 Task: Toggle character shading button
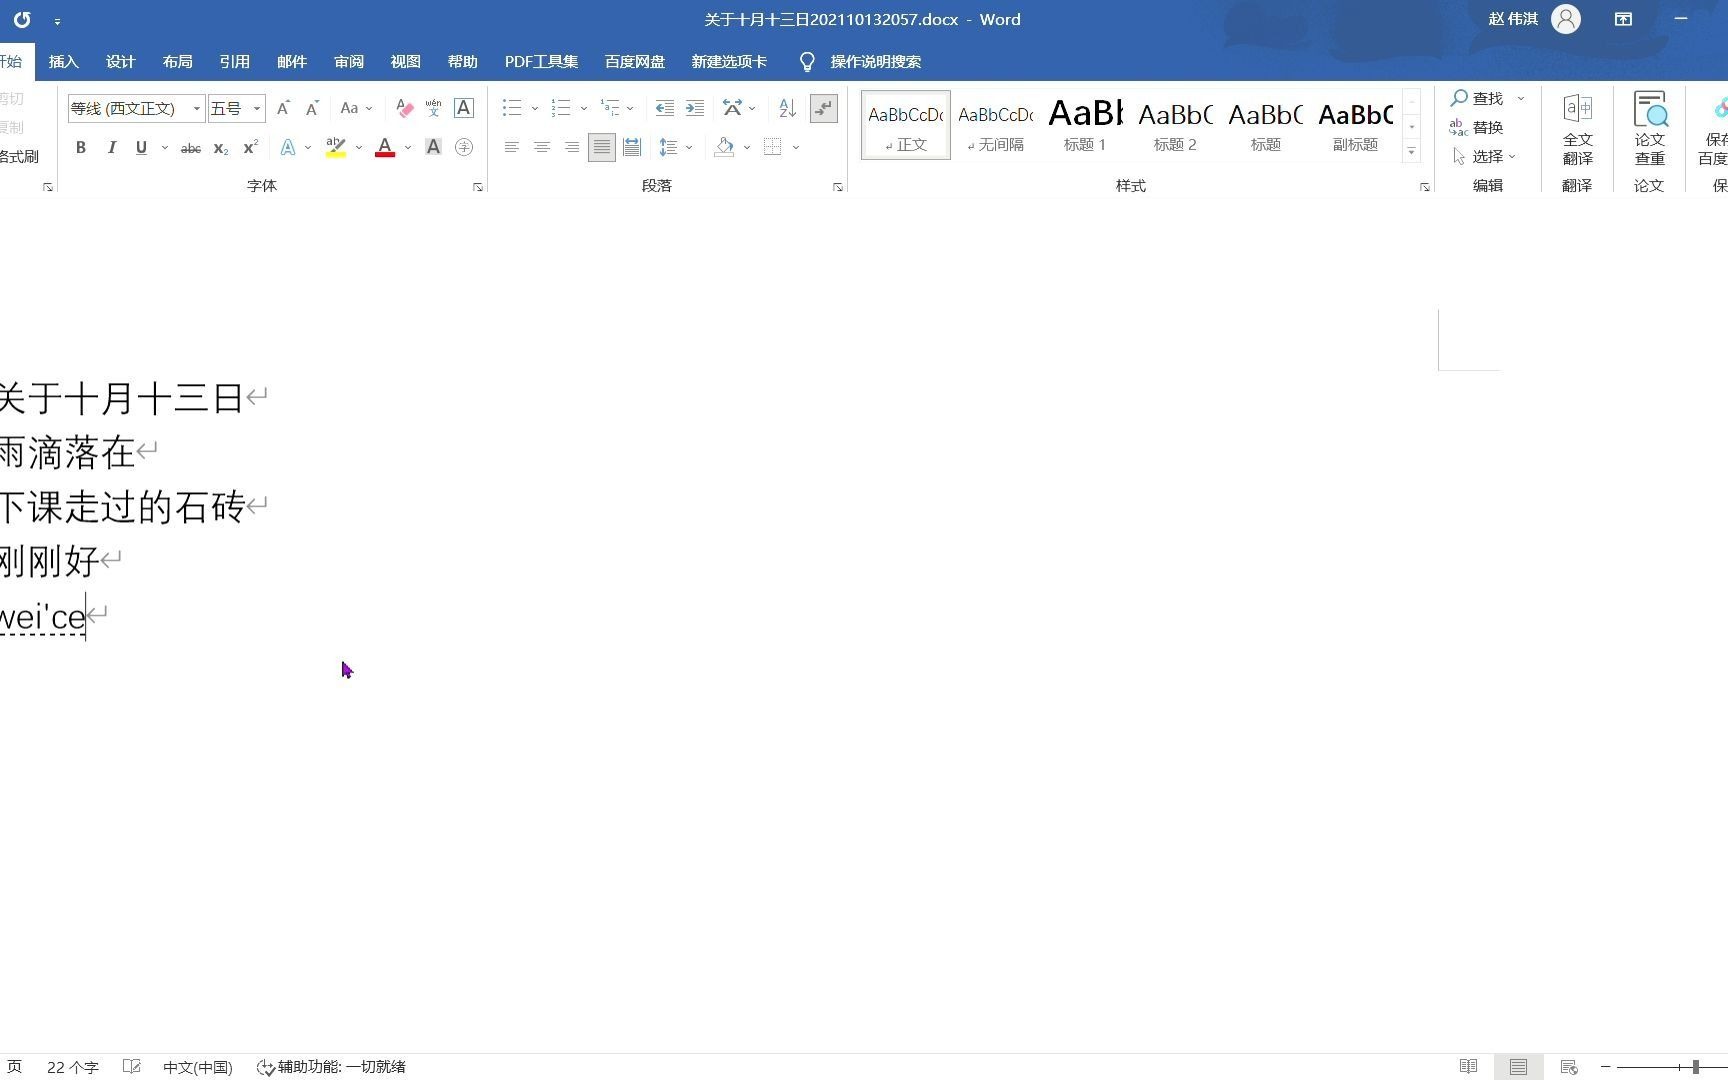(433, 147)
